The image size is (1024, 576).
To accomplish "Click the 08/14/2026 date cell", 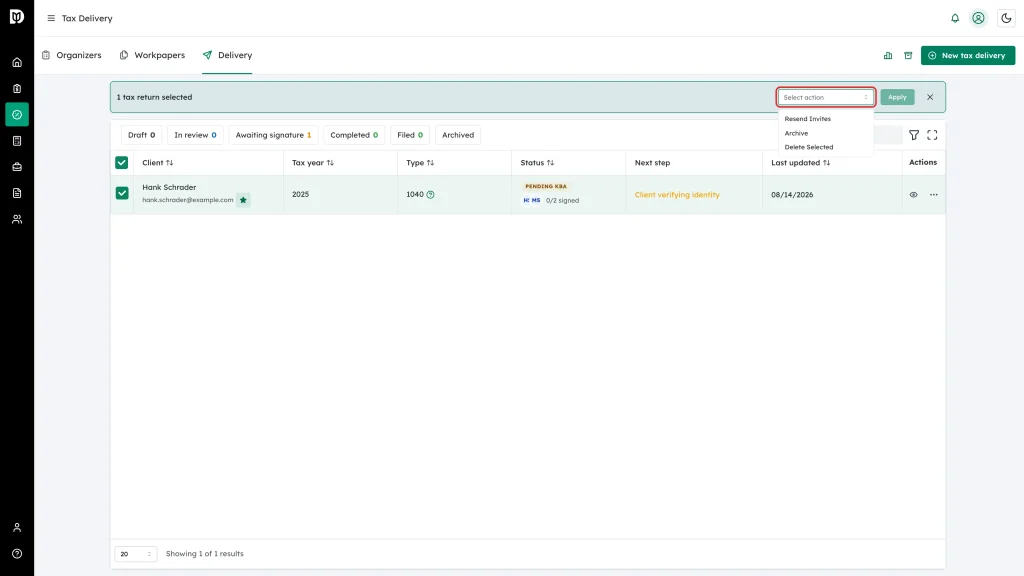I will click(x=792, y=195).
